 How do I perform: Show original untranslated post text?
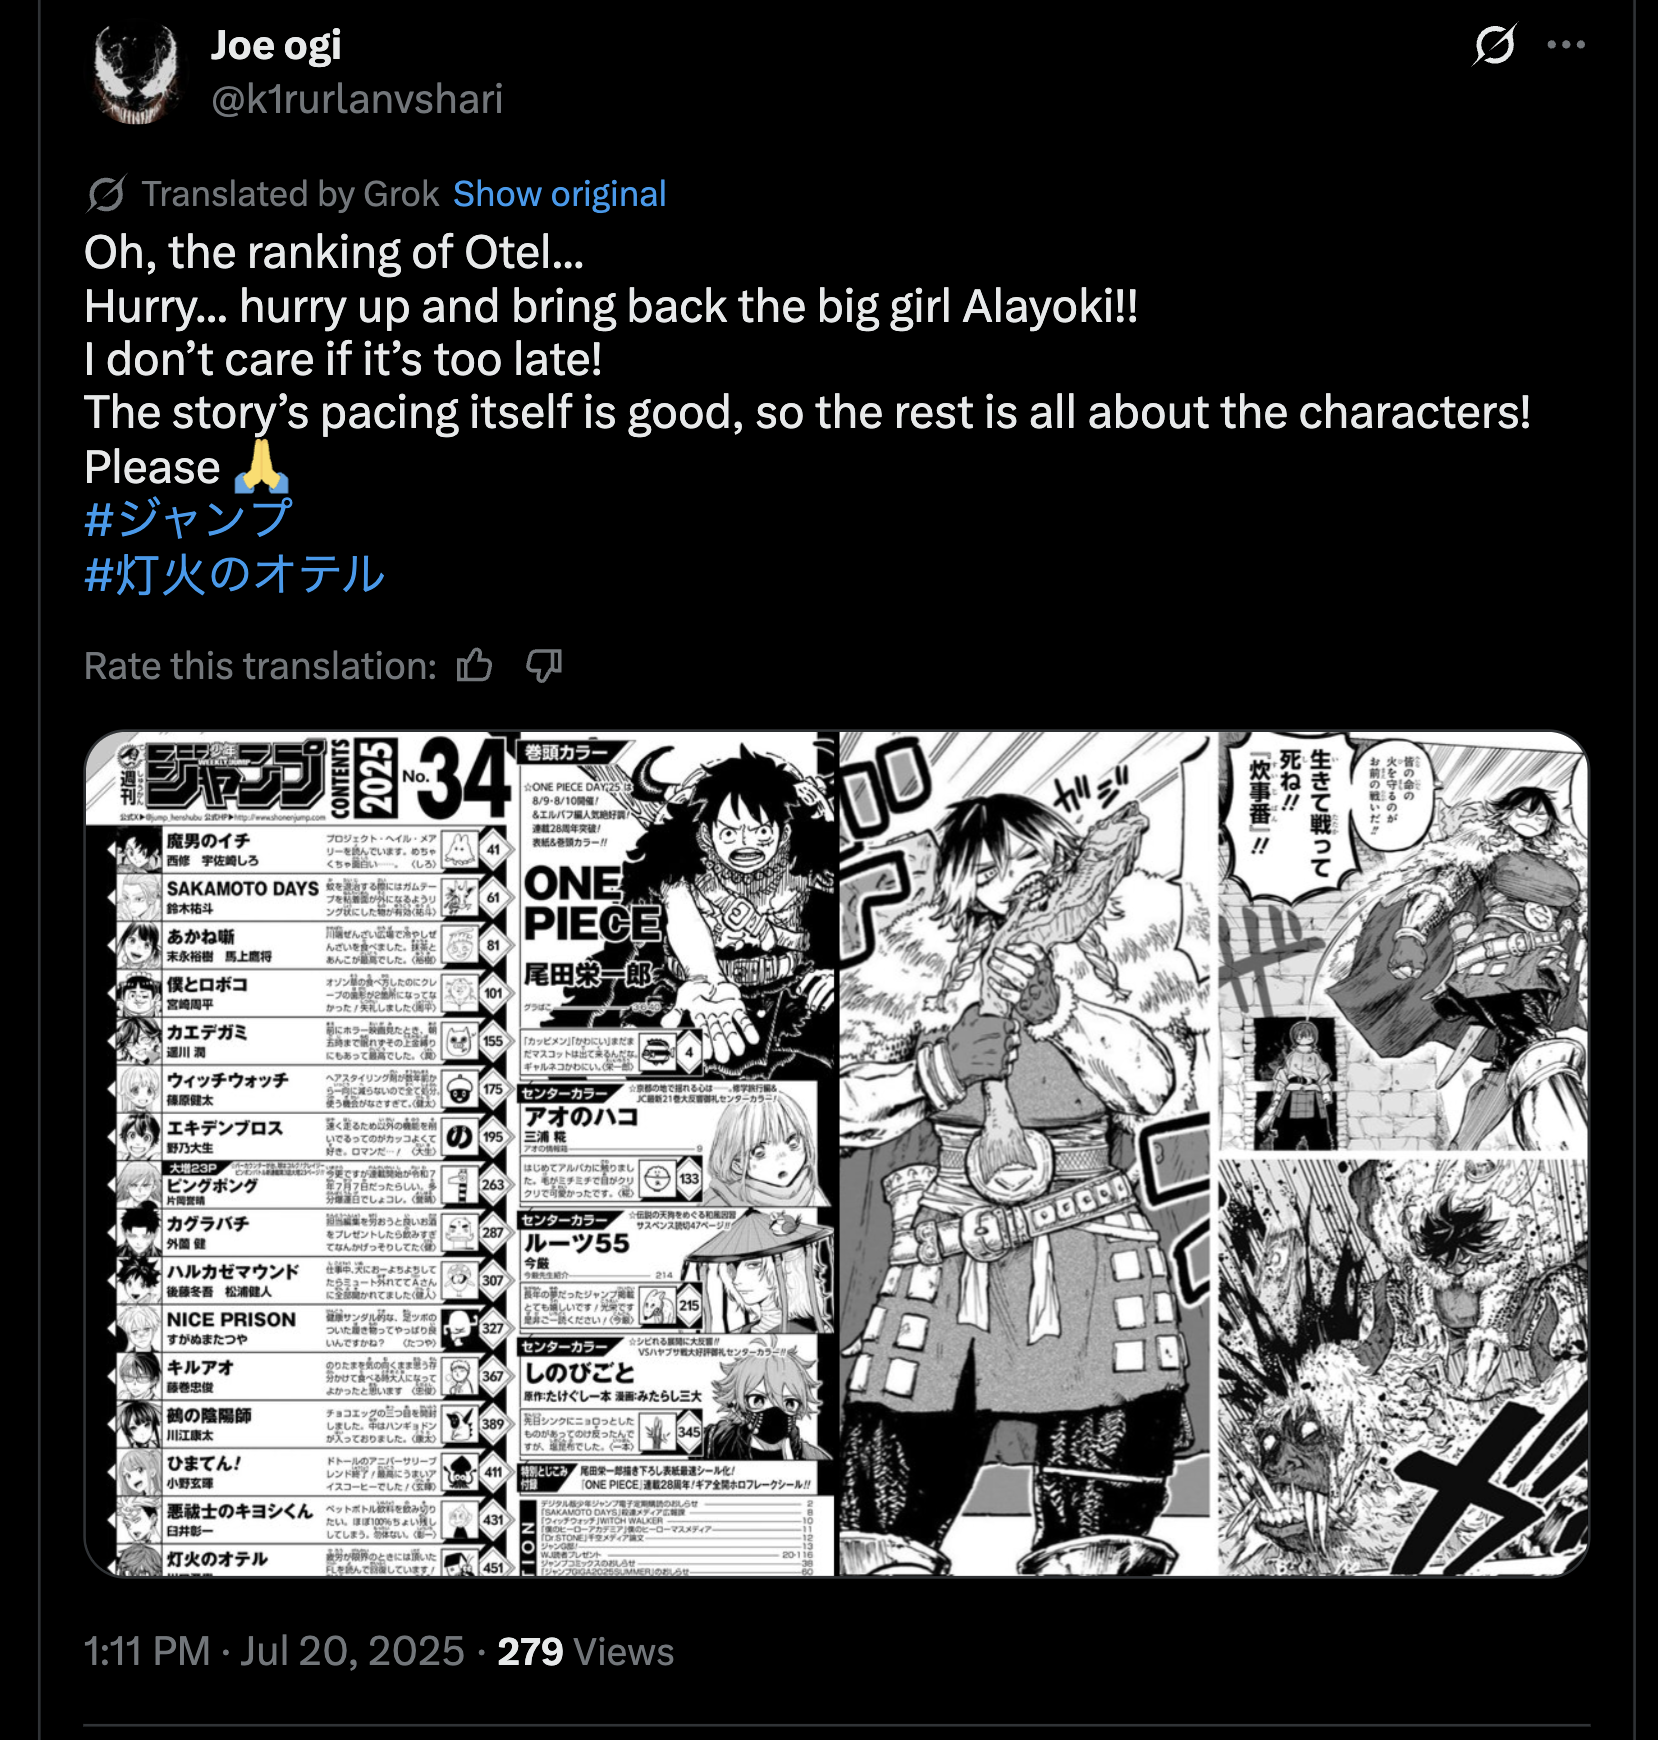pos(559,194)
